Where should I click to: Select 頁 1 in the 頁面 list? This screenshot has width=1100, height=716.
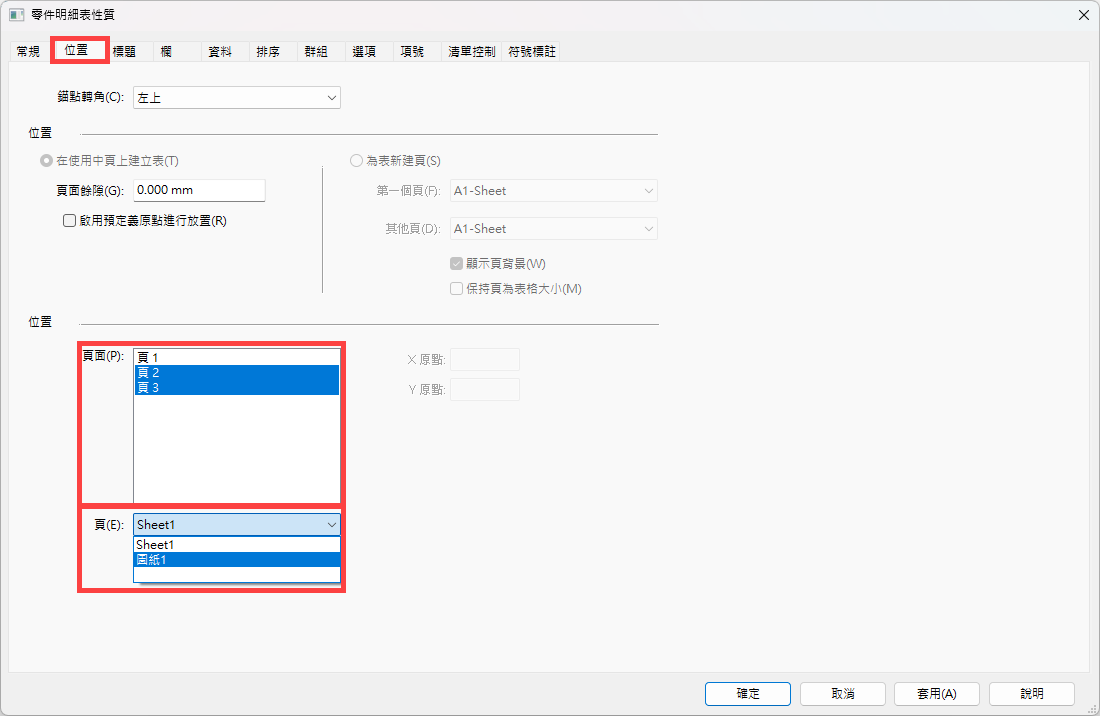[x=236, y=358]
